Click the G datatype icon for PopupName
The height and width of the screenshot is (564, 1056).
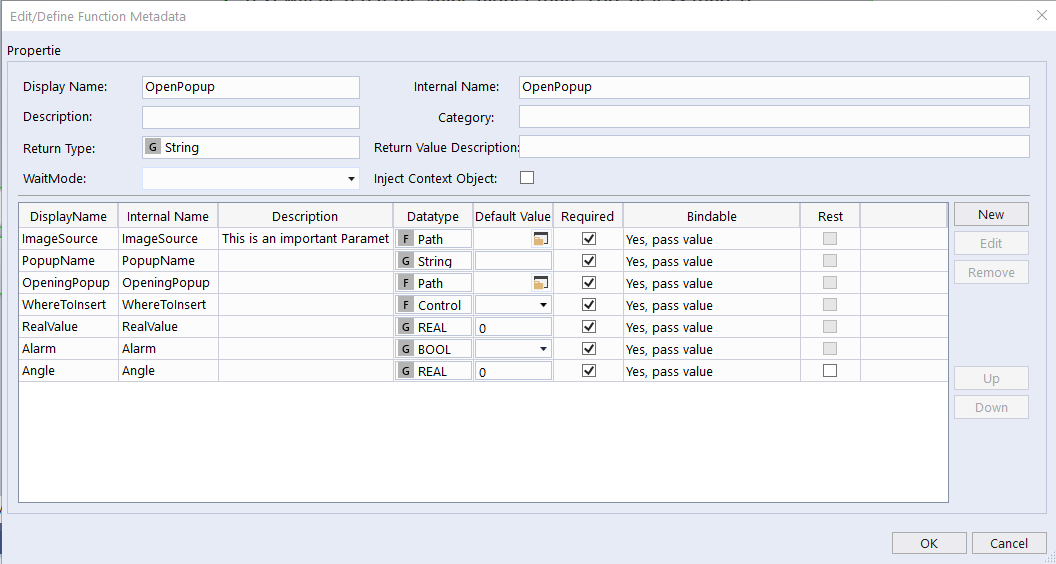pos(406,261)
